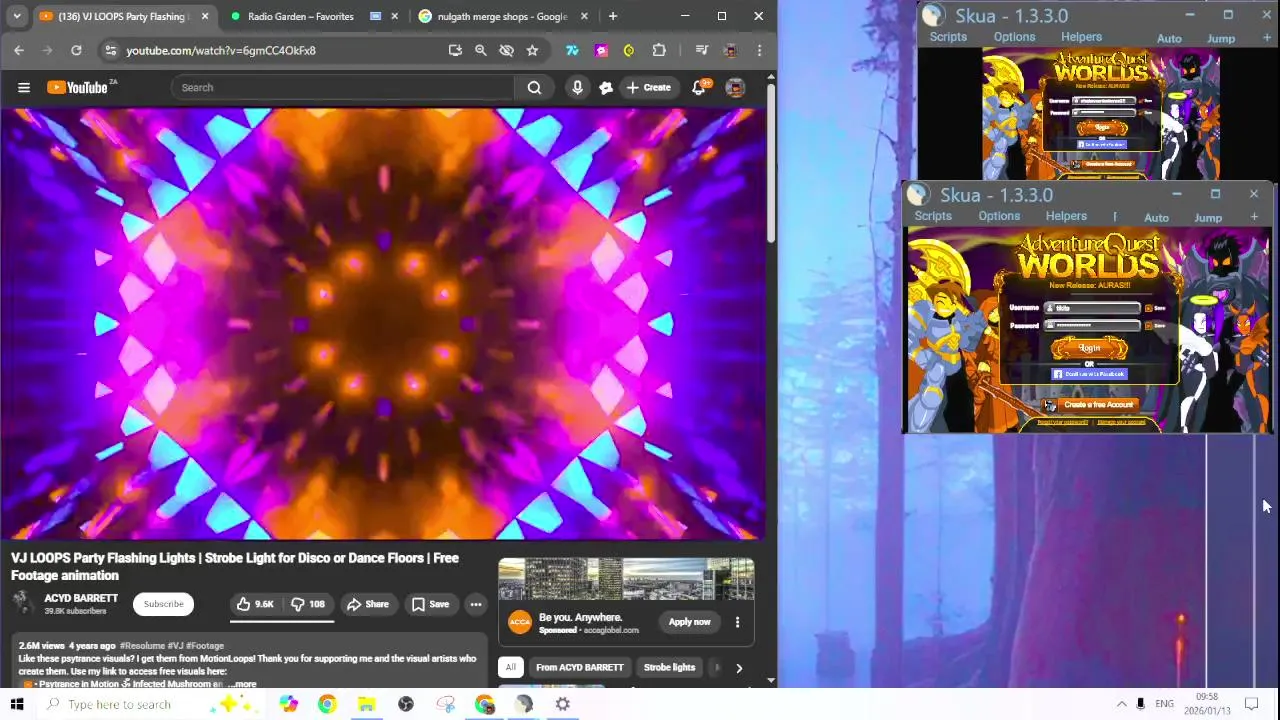Viewport: 1280px width, 720px height.
Task: Click Jump in front Skua window
Action: click(x=1208, y=218)
